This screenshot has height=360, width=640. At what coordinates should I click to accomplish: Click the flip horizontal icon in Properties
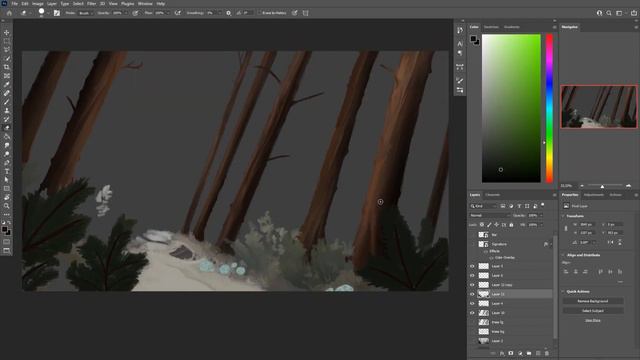[x=611, y=242]
